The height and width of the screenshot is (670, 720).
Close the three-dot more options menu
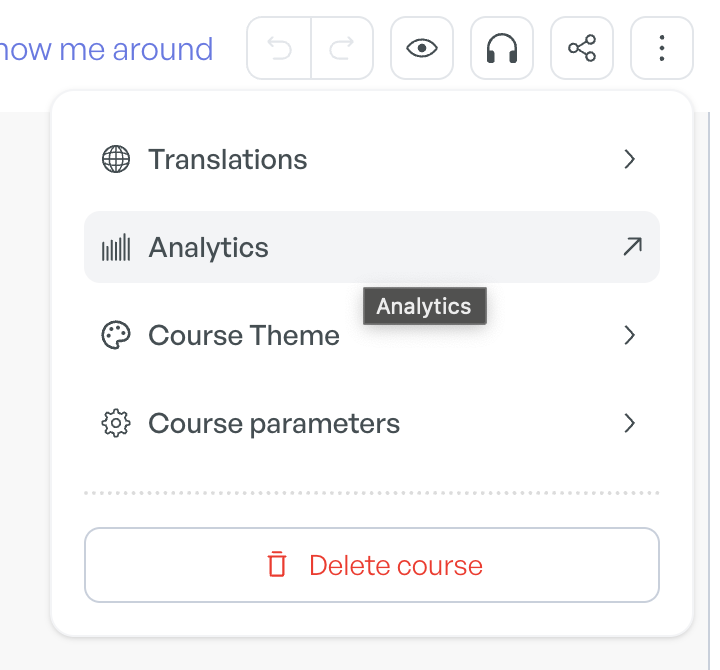[x=662, y=48]
